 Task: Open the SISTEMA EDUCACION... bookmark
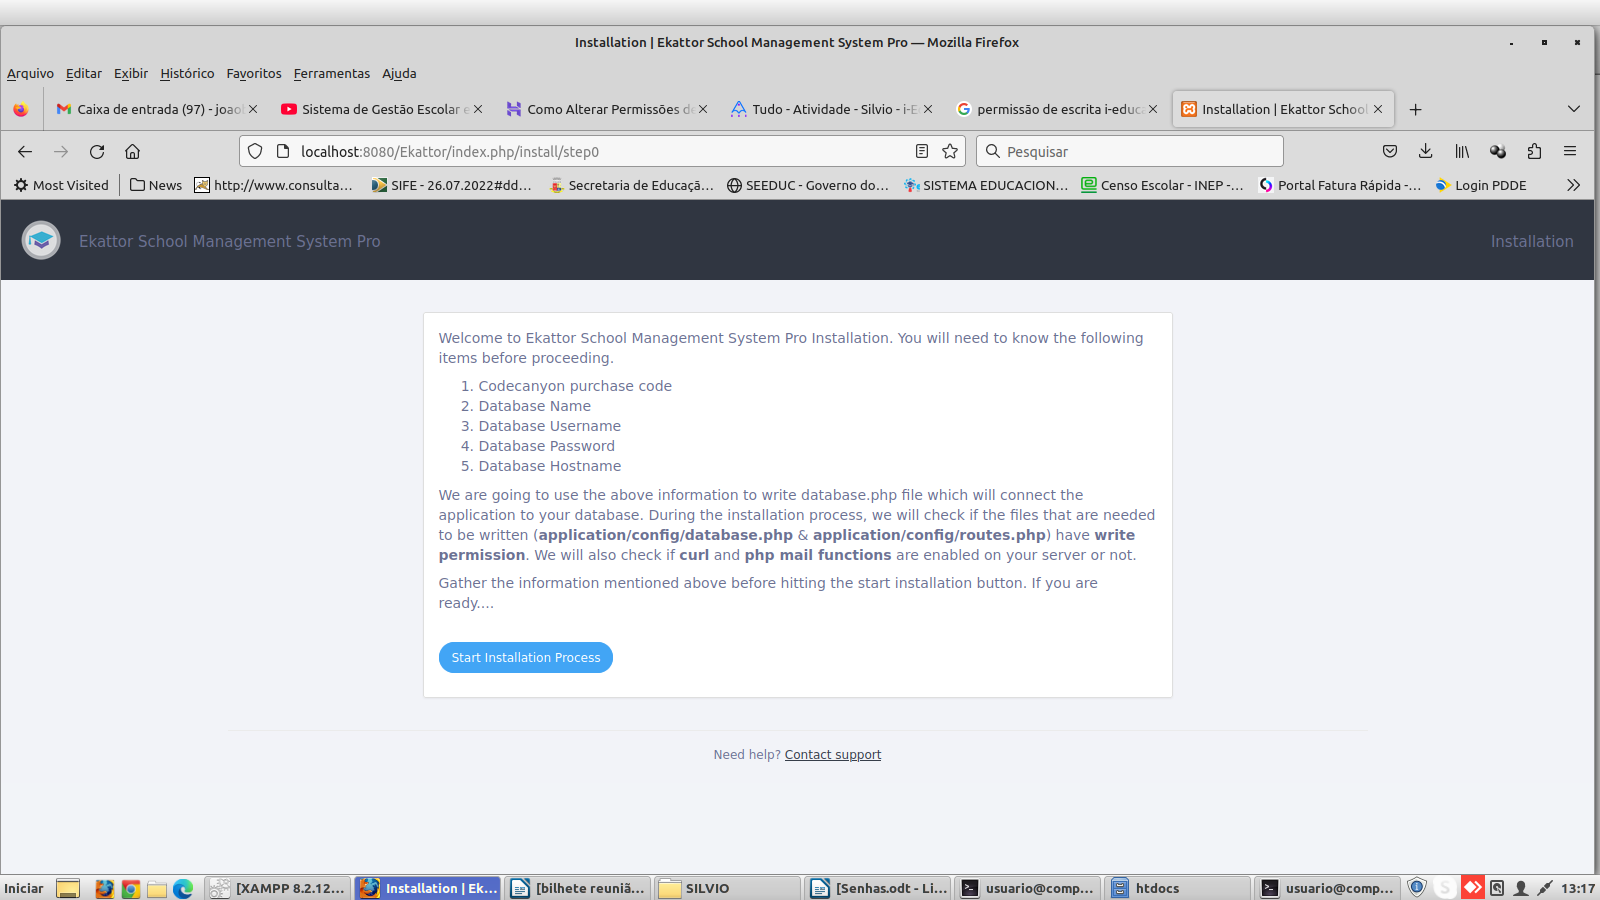click(x=986, y=185)
